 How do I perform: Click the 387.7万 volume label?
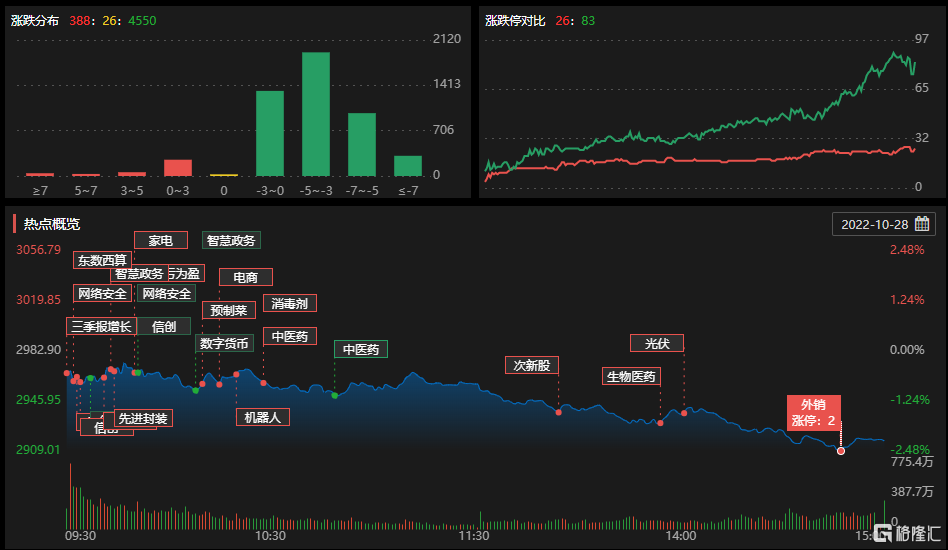912,491
